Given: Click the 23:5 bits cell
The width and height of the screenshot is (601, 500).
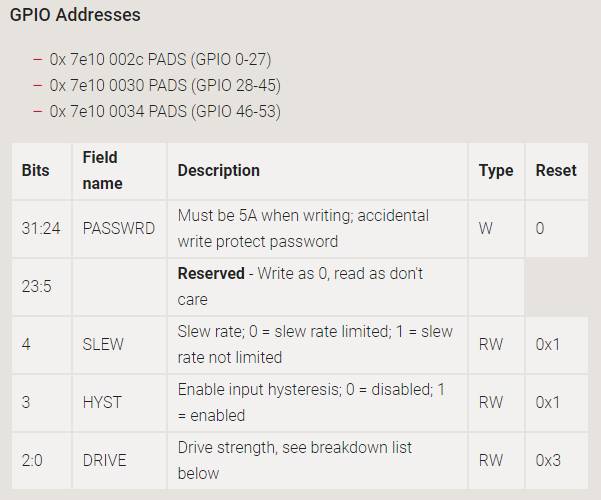Looking at the screenshot, I should [36, 286].
